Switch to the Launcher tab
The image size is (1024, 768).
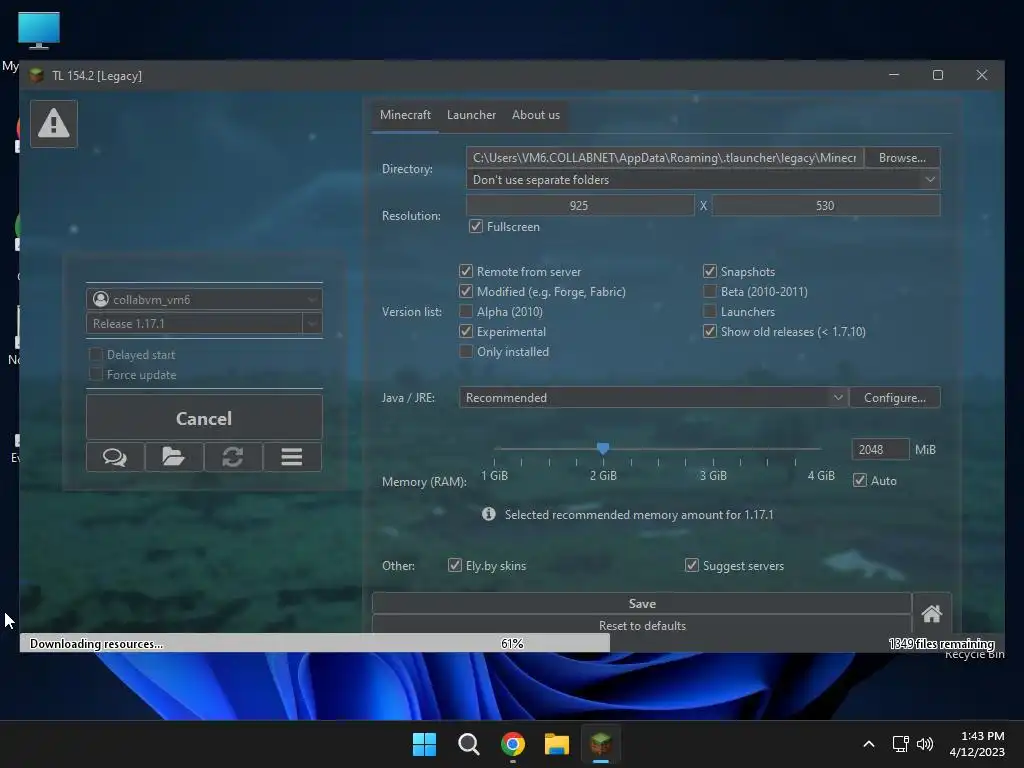[472, 115]
